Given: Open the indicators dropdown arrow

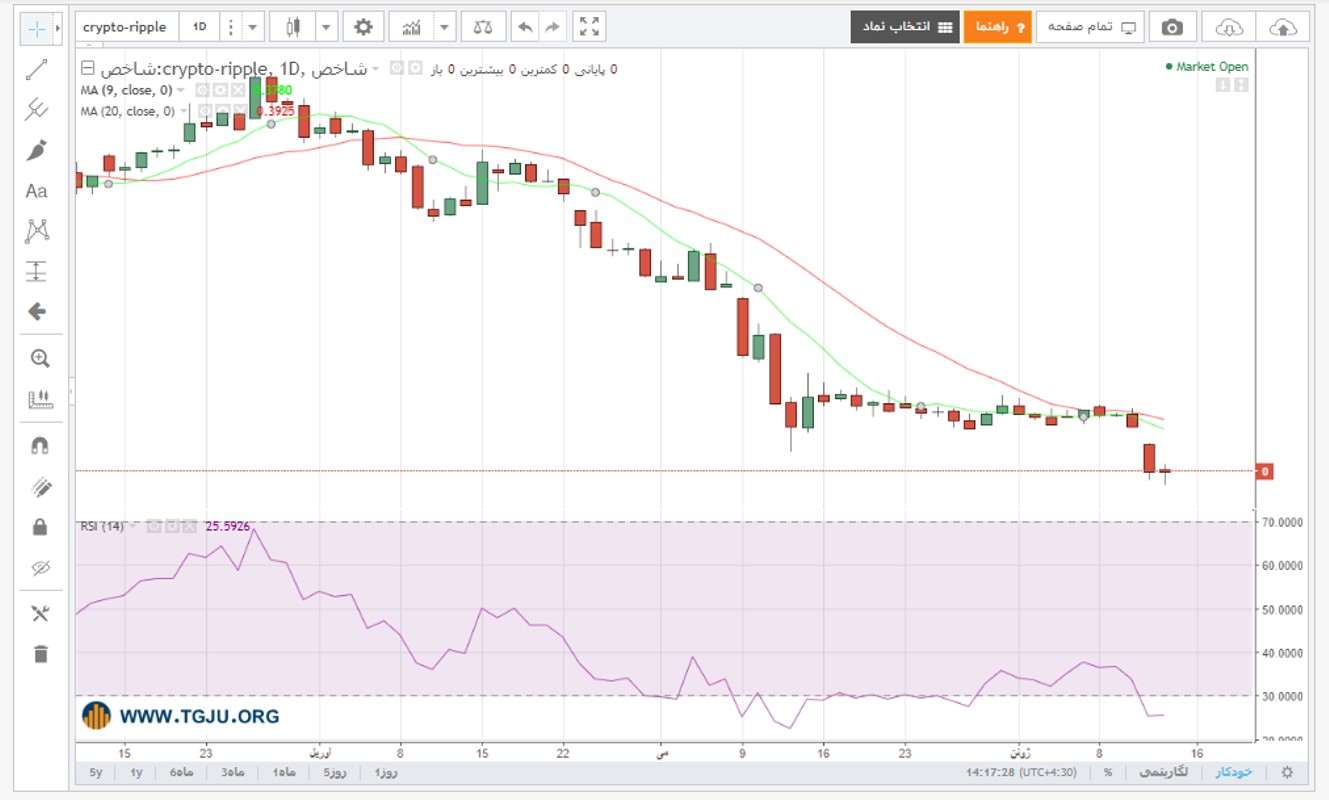Looking at the screenshot, I should click(445, 27).
